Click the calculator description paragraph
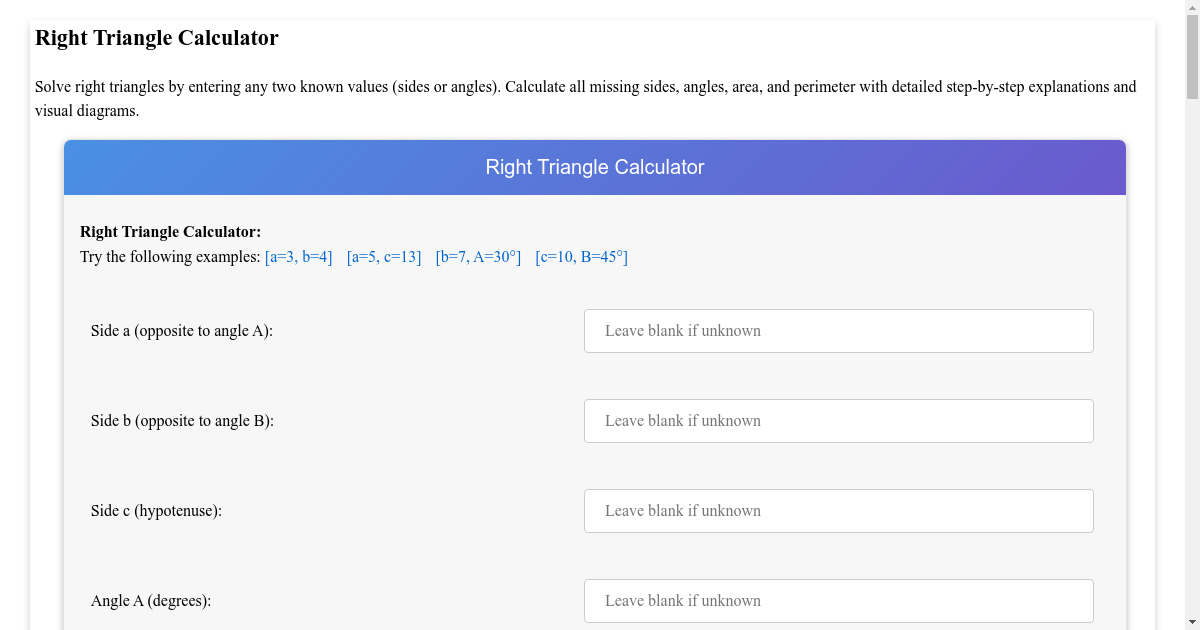1200x630 pixels. tap(585, 98)
